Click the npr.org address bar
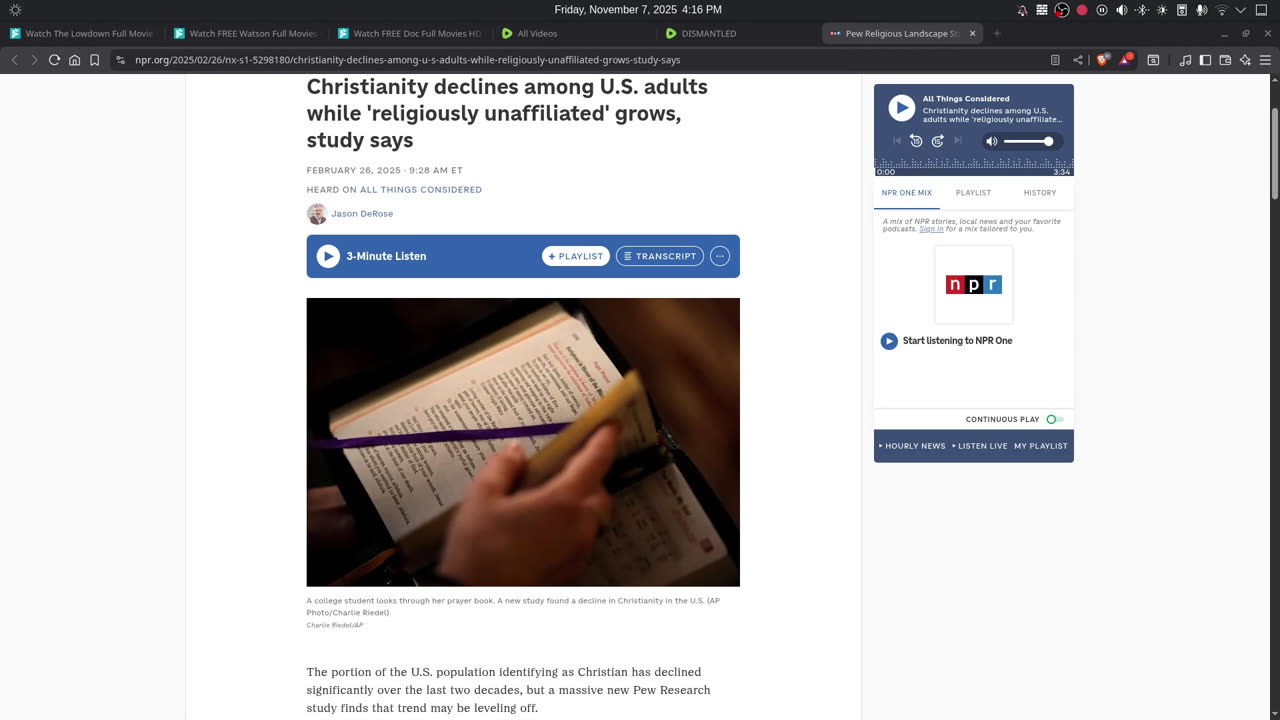1280x720 pixels. 580,60
